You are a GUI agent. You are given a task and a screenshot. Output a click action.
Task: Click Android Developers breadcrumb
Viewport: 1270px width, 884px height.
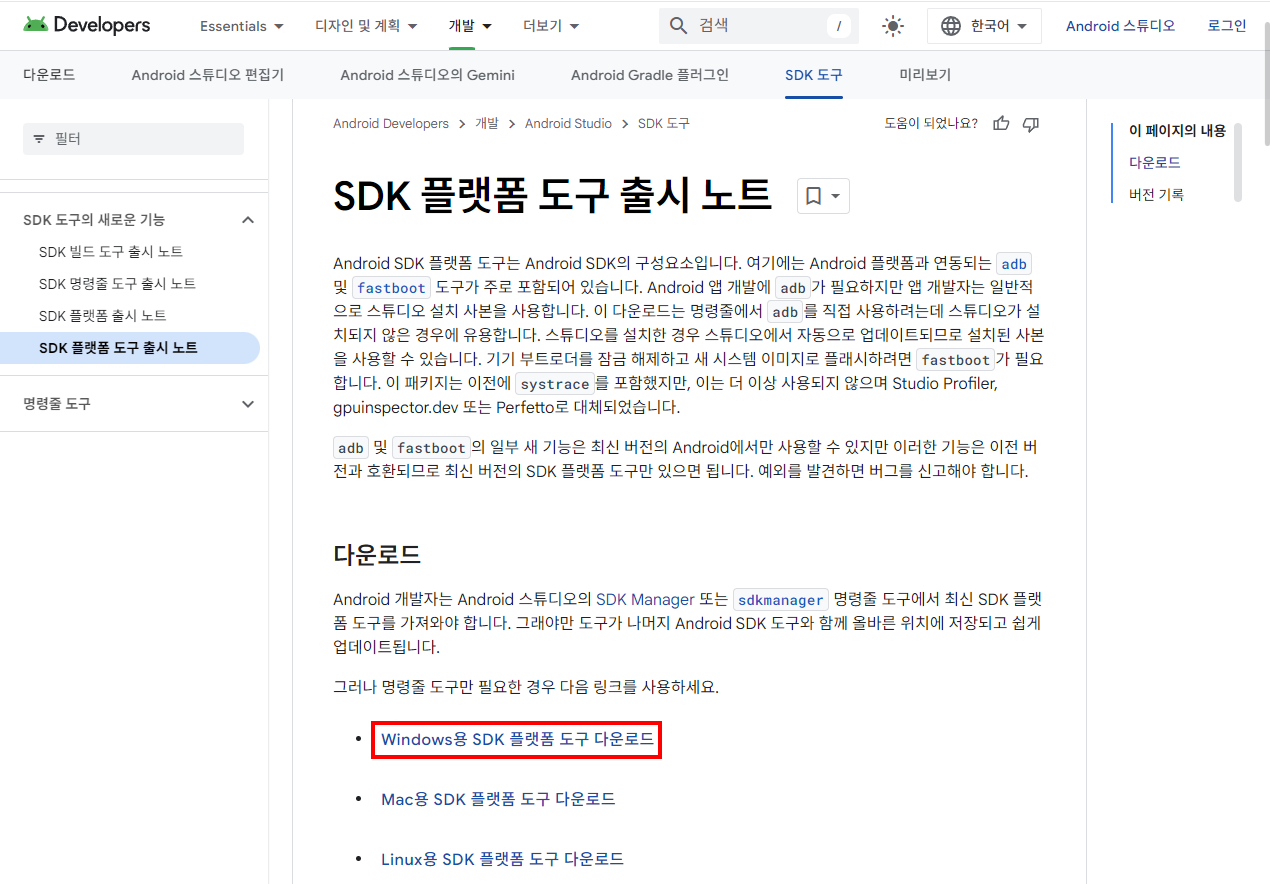pyautogui.click(x=391, y=124)
